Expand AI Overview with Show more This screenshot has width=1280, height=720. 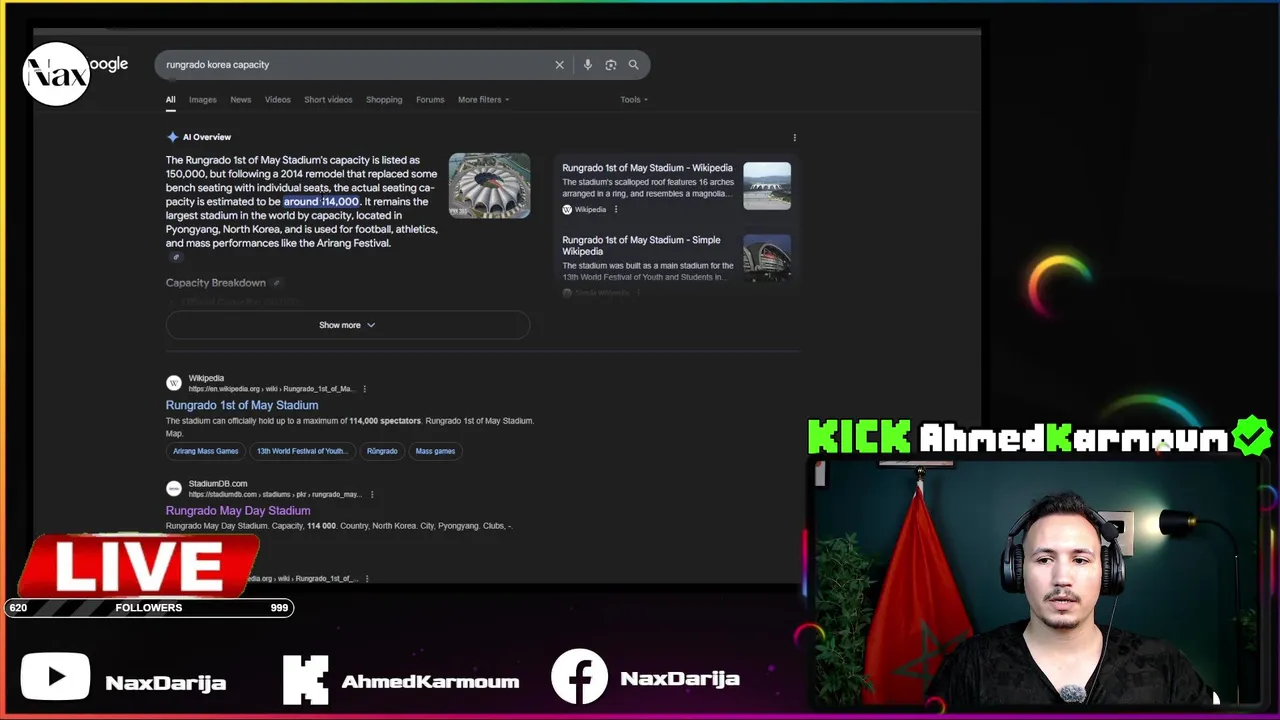[347, 325]
